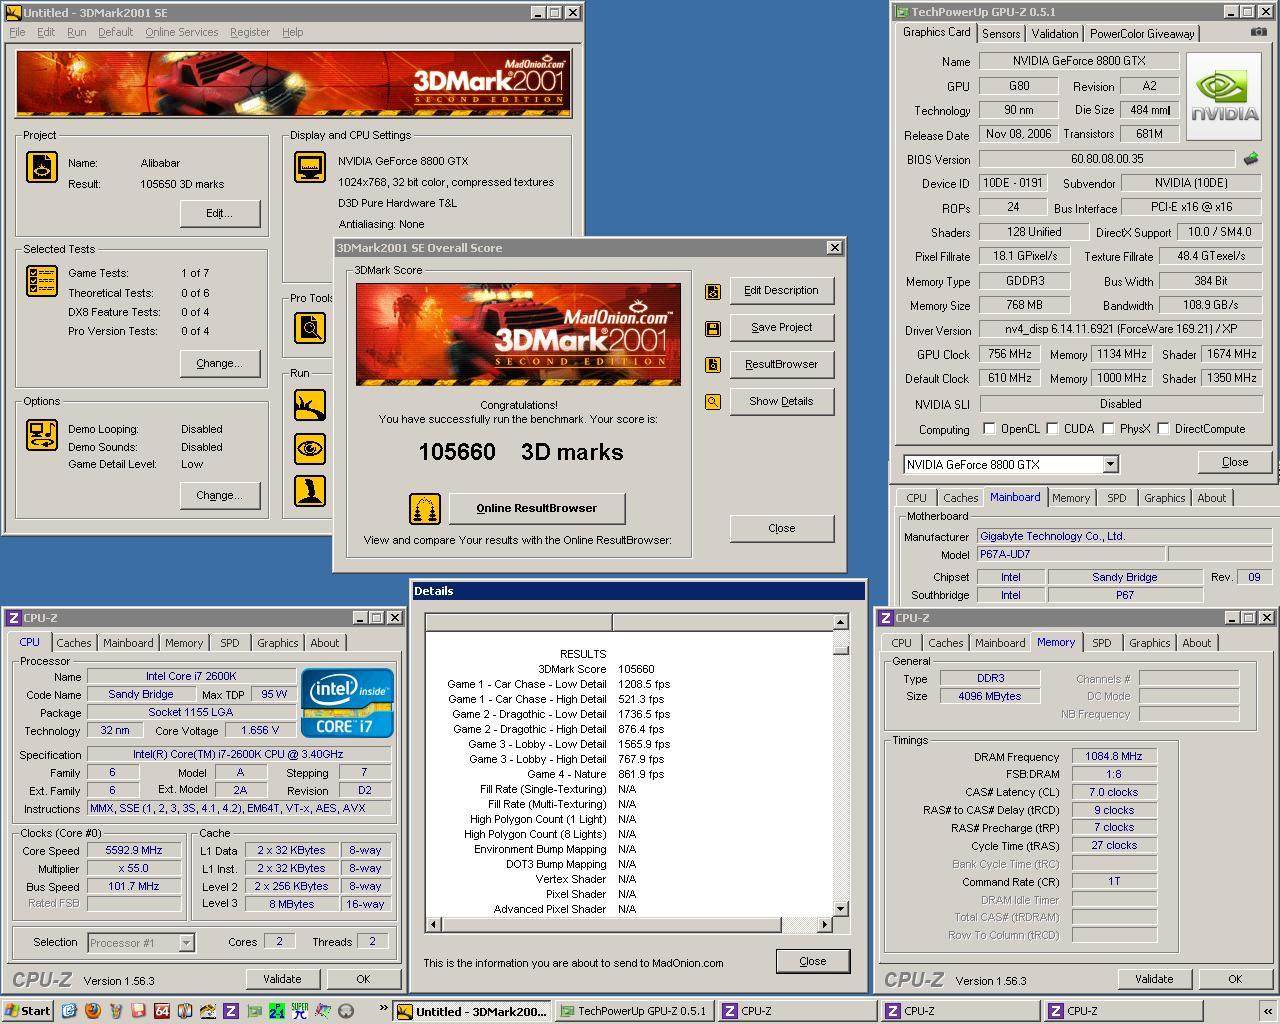Click Change... button under Selected Tests

[220, 363]
